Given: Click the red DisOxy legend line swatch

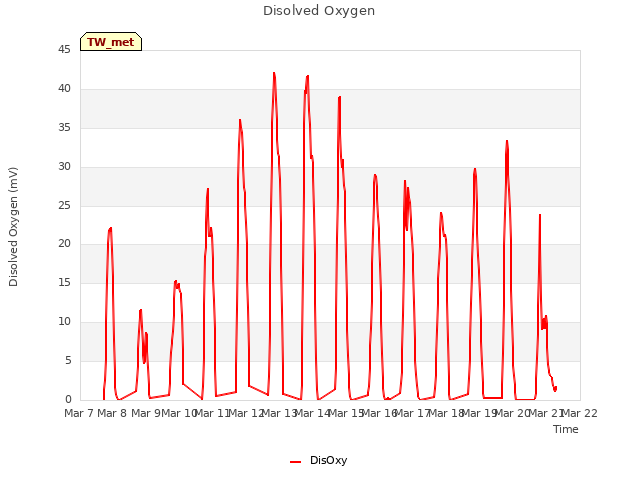Looking at the screenshot, I should 296,462.
